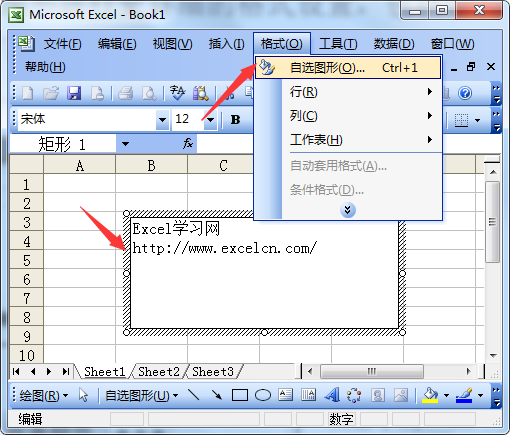Click the Save floppy disk icon
The width and height of the screenshot is (510, 435).
[x=74, y=93]
